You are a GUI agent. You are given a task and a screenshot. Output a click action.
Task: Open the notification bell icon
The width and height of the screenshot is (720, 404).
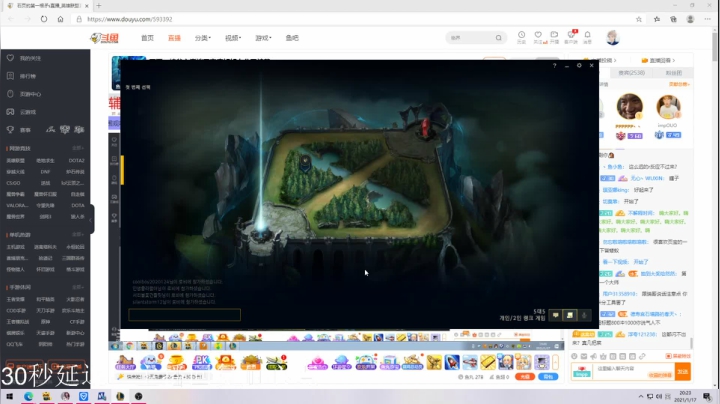587,35
